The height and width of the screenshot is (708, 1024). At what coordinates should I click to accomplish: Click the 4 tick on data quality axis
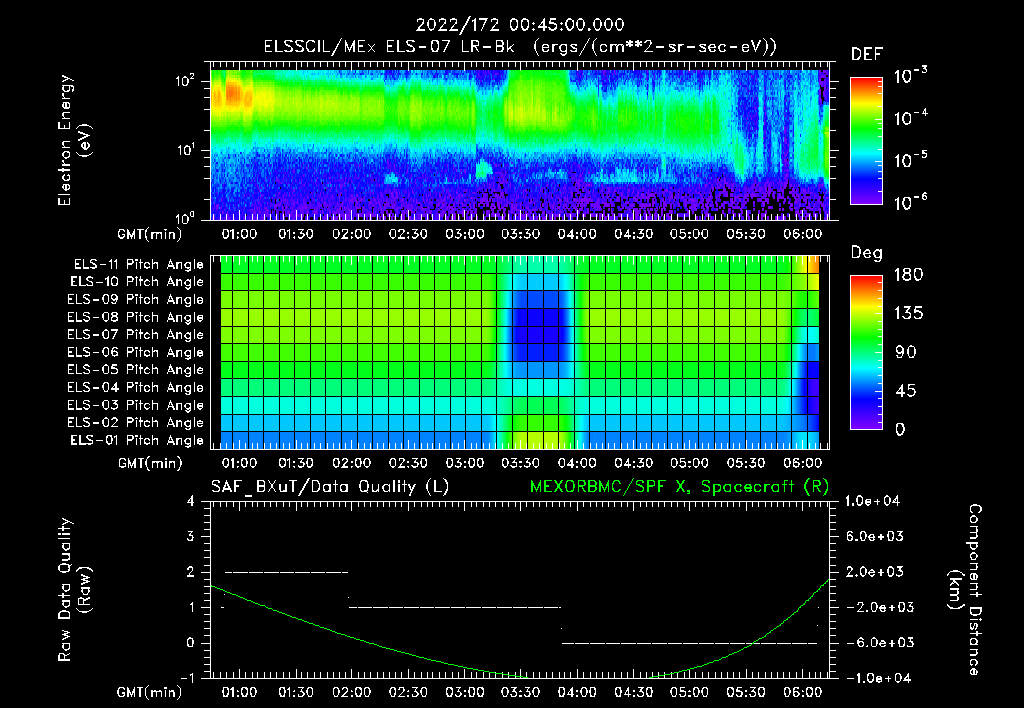coord(191,501)
